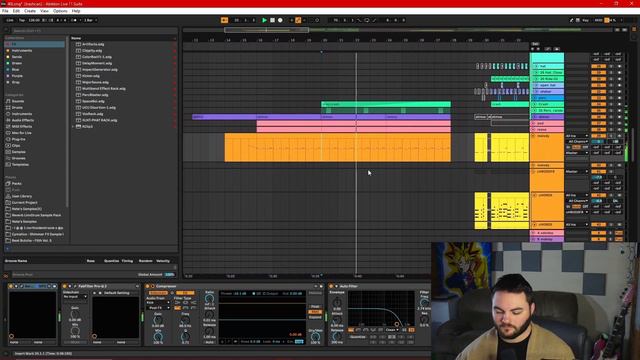Expand the last folder in browser list
The height and width of the screenshot is (360, 640).
point(73,127)
